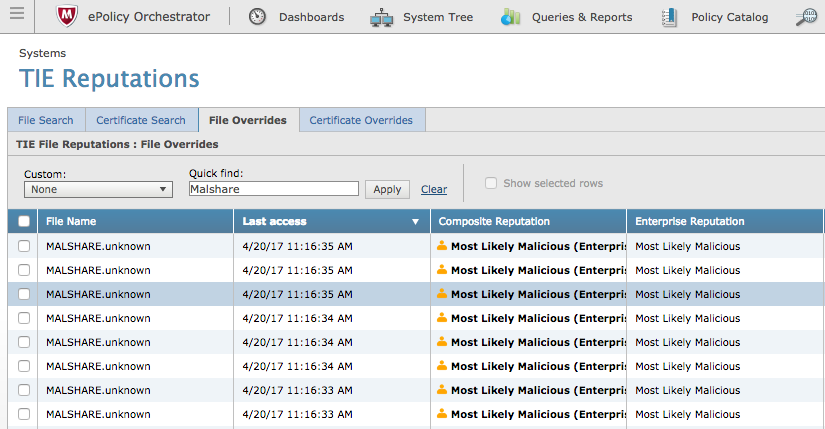Open System Tree from the top navigation
This screenshot has height=429, width=825.
438,17
